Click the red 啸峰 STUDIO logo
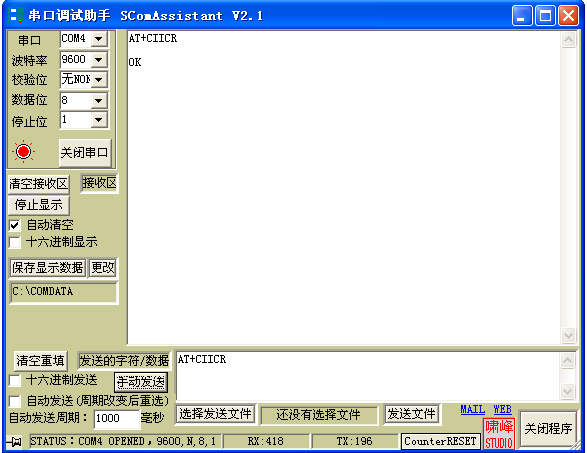The height and width of the screenshot is (453, 587). [x=499, y=434]
